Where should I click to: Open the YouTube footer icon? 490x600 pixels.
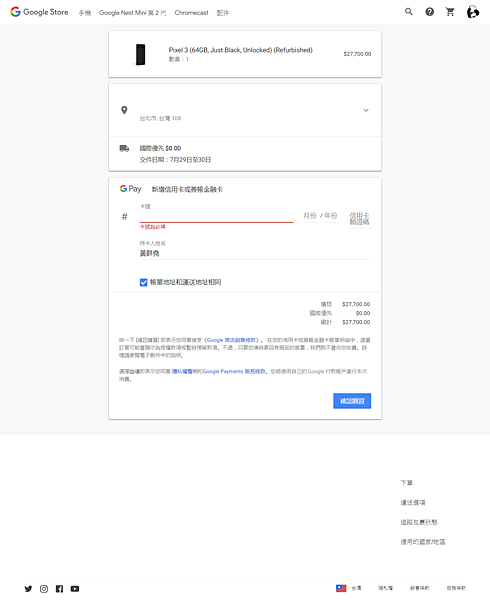point(75,589)
